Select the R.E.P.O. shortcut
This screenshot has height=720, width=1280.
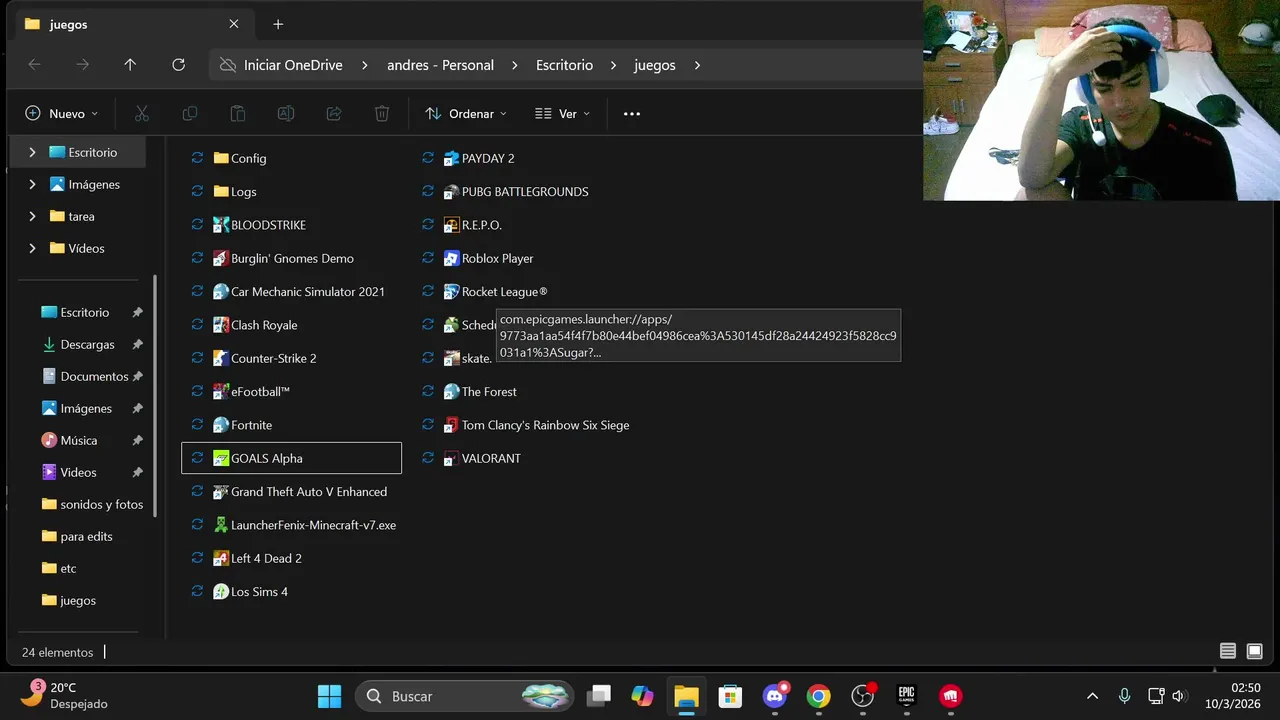473,225
